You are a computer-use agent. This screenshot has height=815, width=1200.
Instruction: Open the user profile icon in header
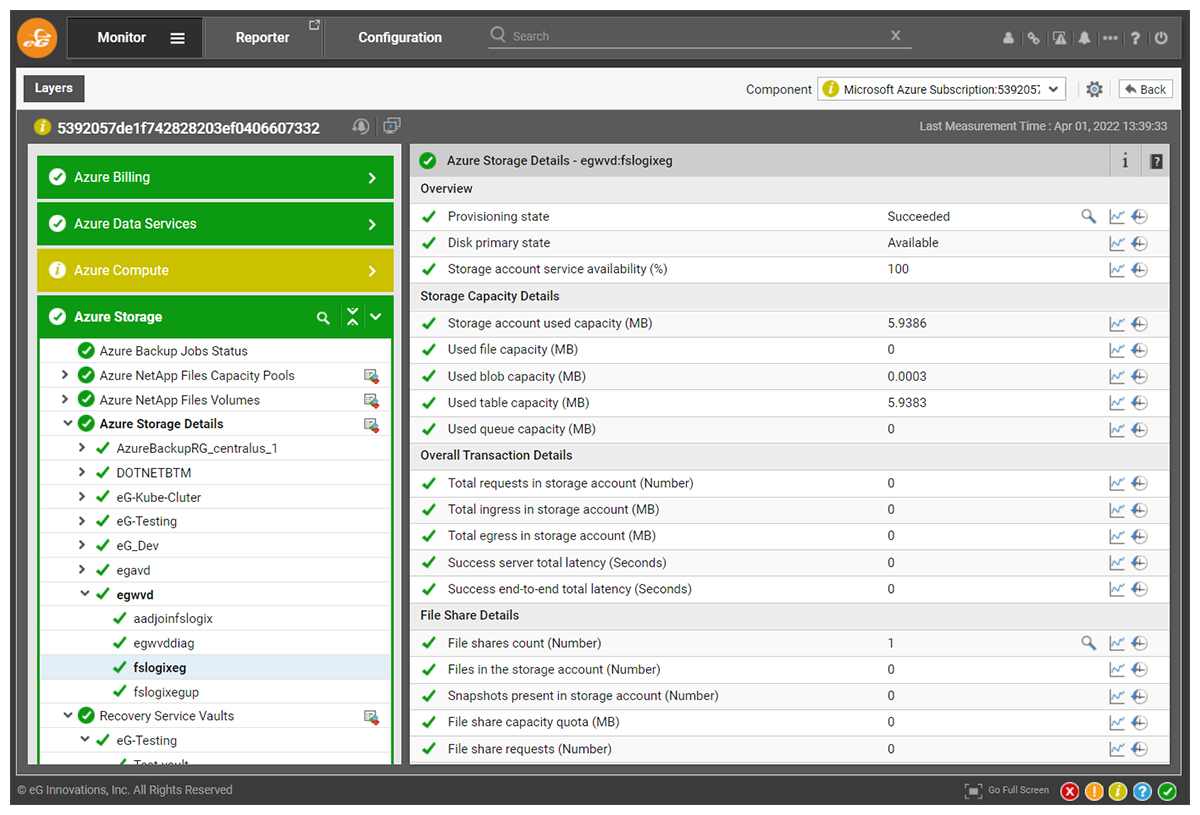point(1008,38)
